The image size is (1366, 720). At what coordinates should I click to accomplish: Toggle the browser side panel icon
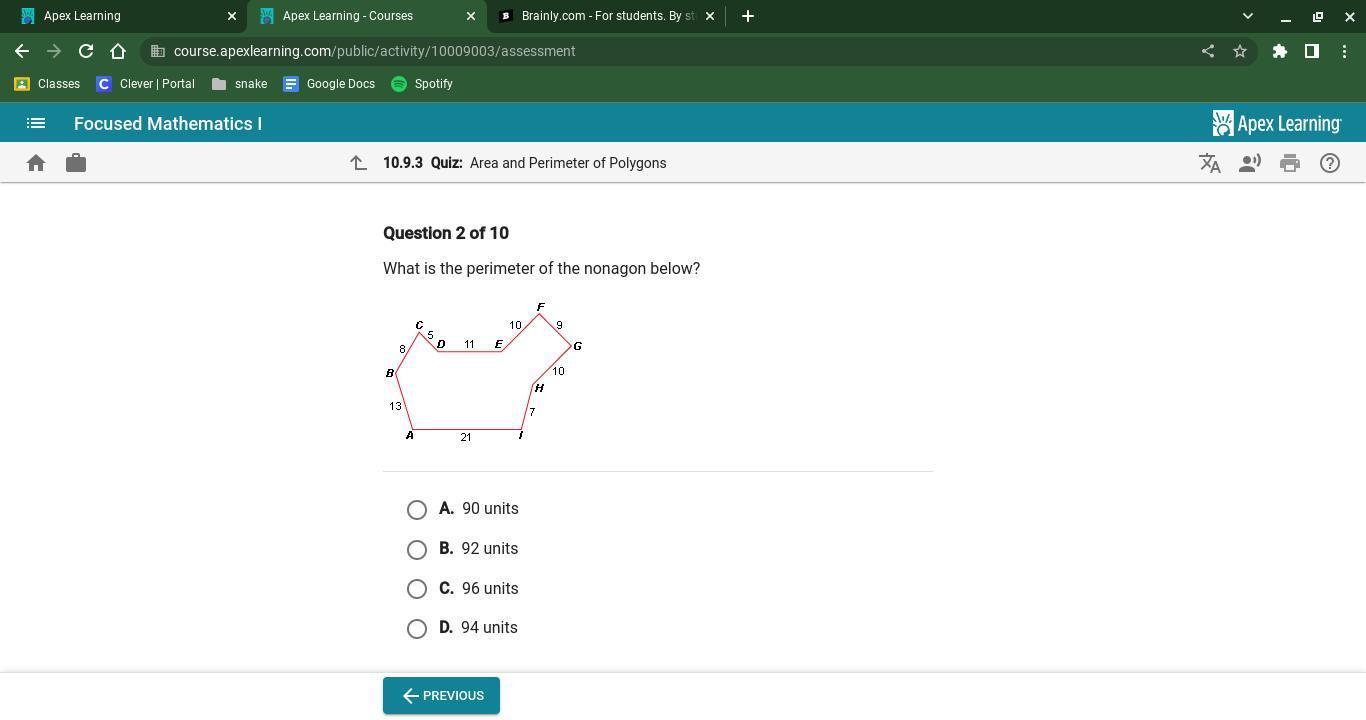point(1312,51)
